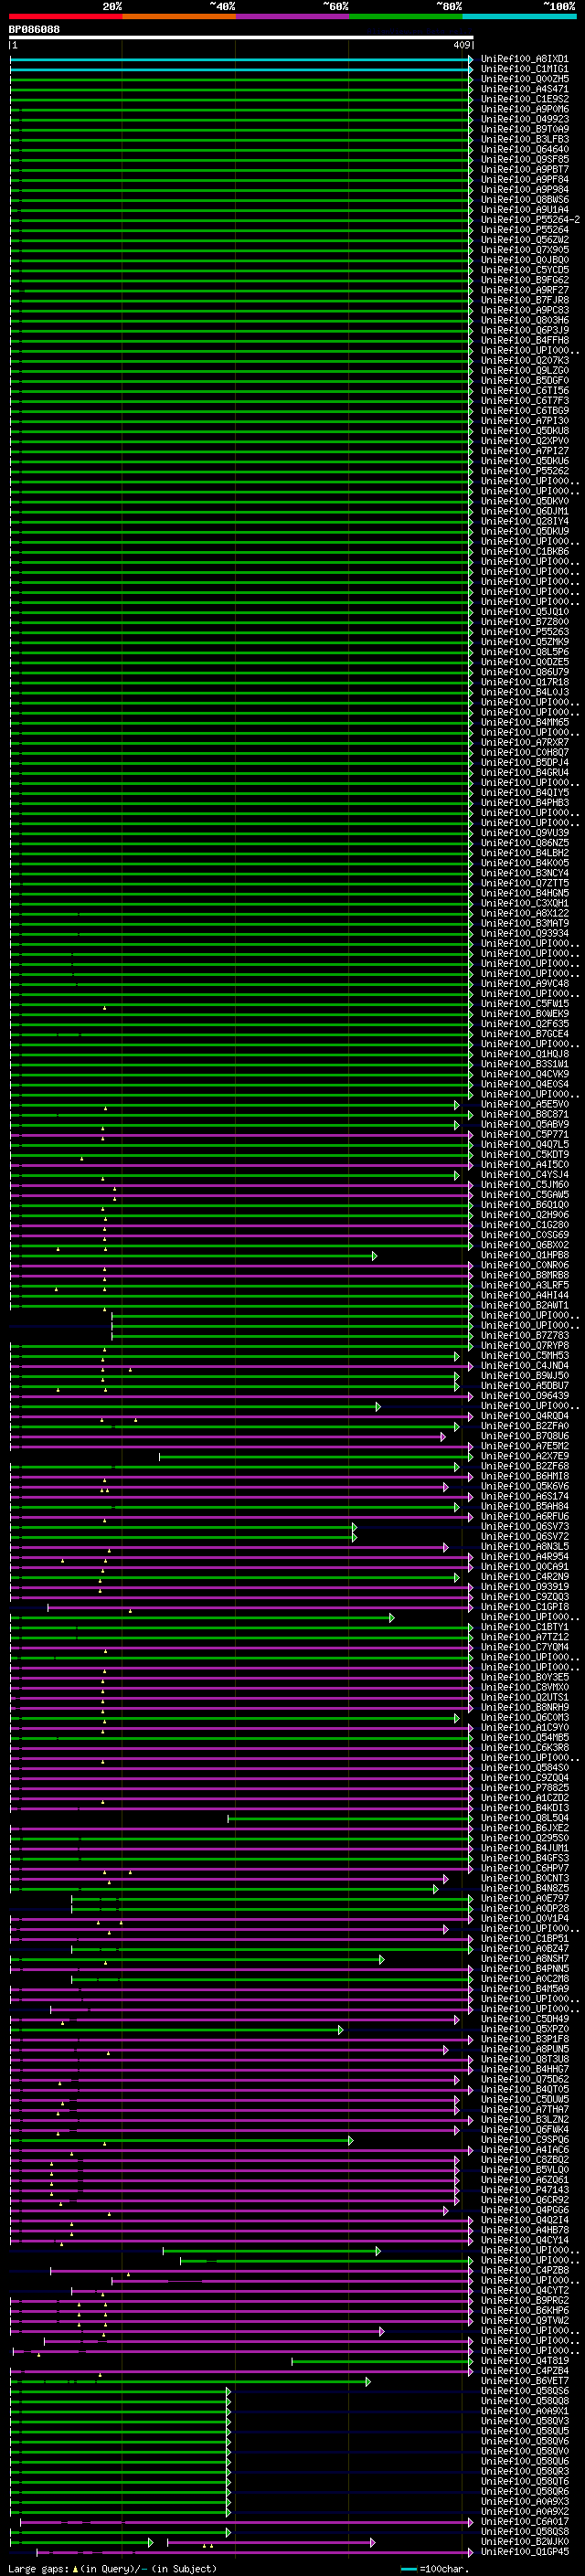Viewport: 585px width, 2576px height.
Task: Open hit UniRef100_C1E9S2
Action: [525, 99]
